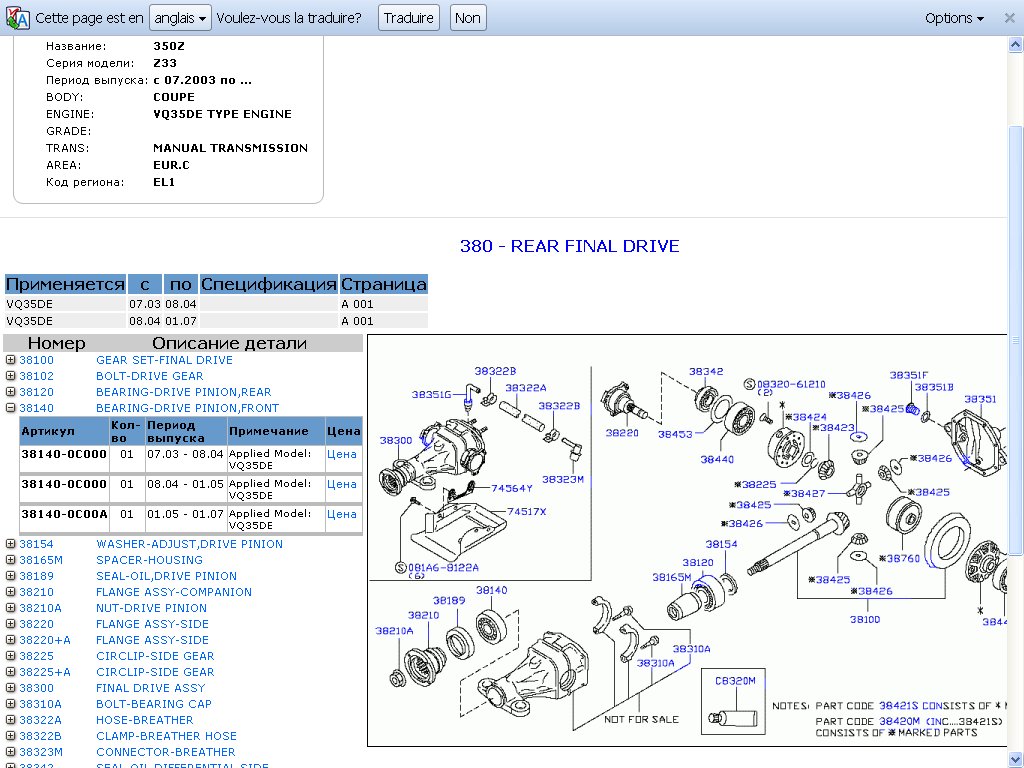Close the translation bar with the X

pyautogui.click(x=1009, y=18)
